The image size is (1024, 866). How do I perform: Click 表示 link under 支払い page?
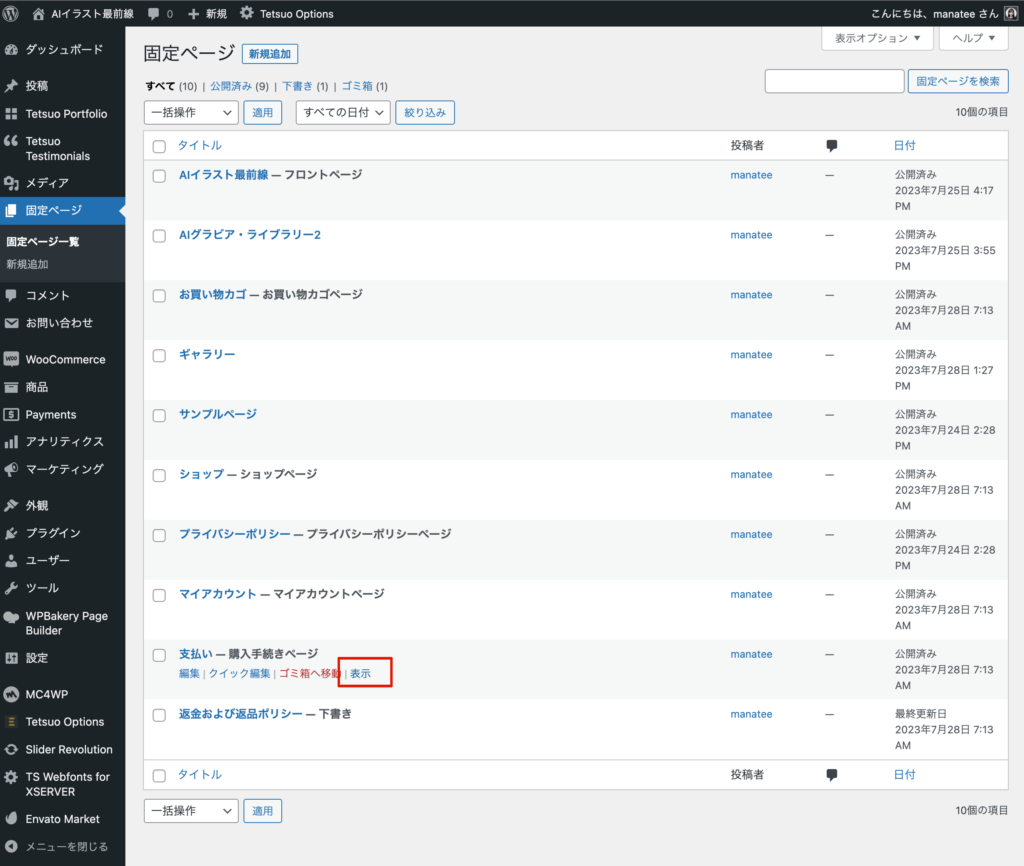click(x=360, y=674)
